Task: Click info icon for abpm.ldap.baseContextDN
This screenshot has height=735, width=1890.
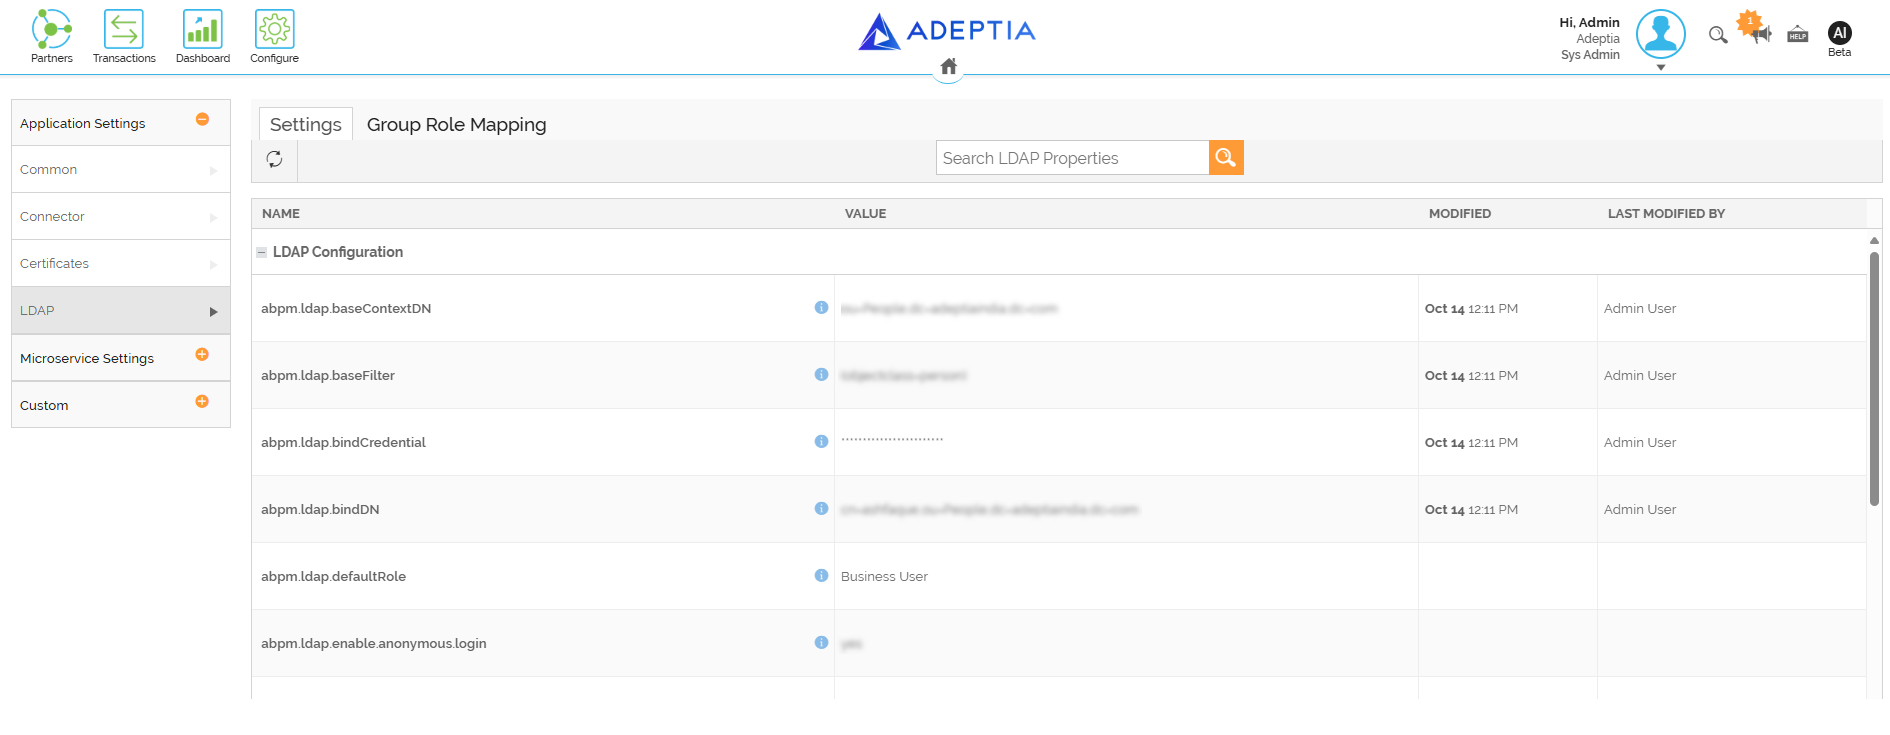Action: click(821, 308)
